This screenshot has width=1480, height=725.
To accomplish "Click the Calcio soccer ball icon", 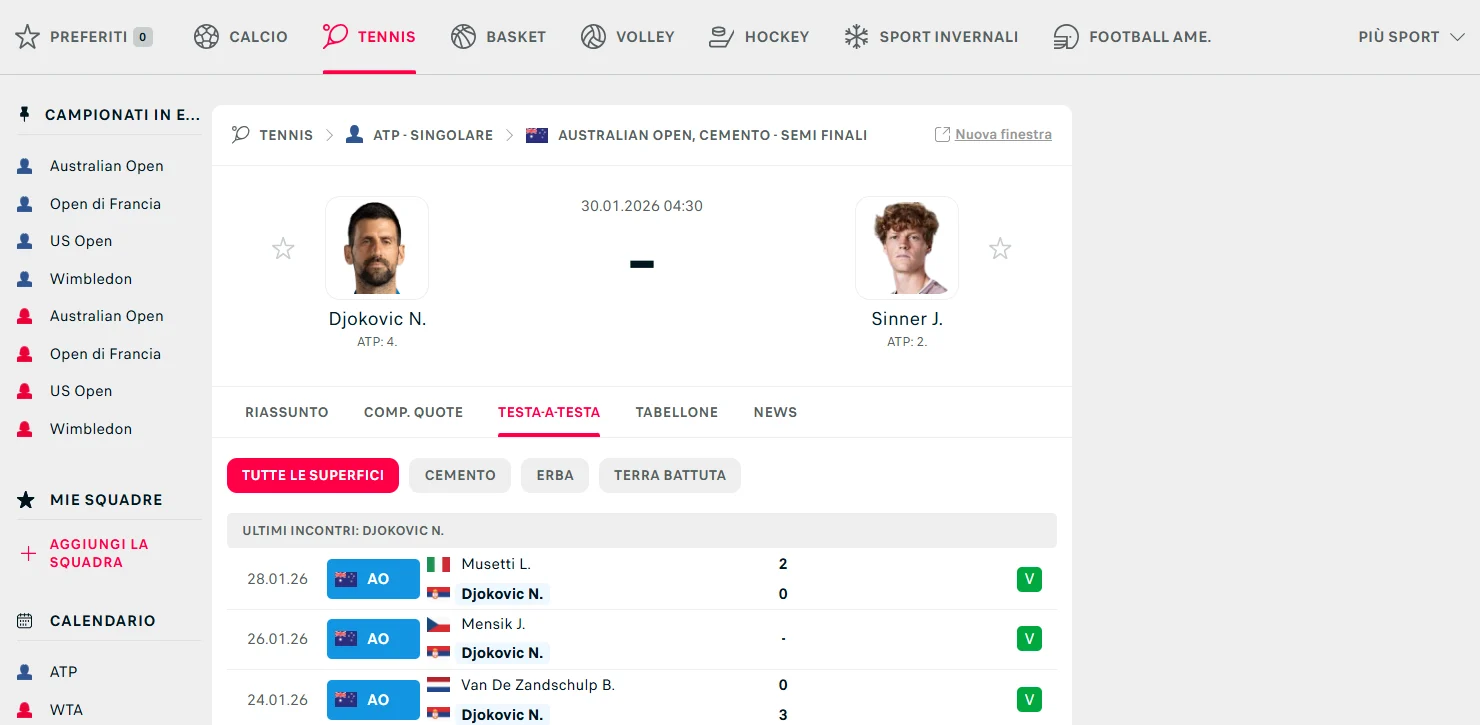I will coord(206,37).
